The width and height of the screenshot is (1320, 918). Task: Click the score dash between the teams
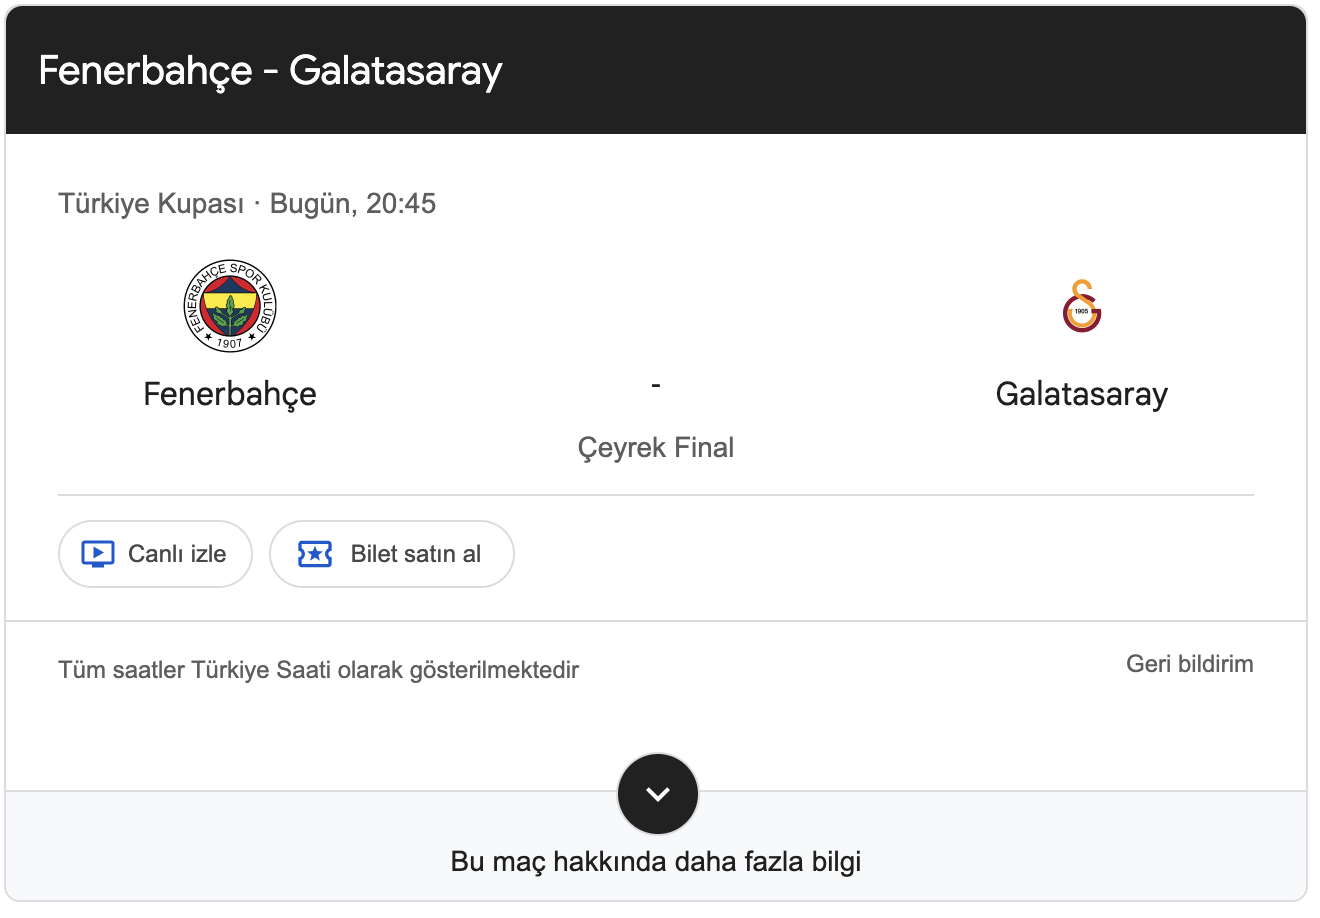tap(656, 385)
